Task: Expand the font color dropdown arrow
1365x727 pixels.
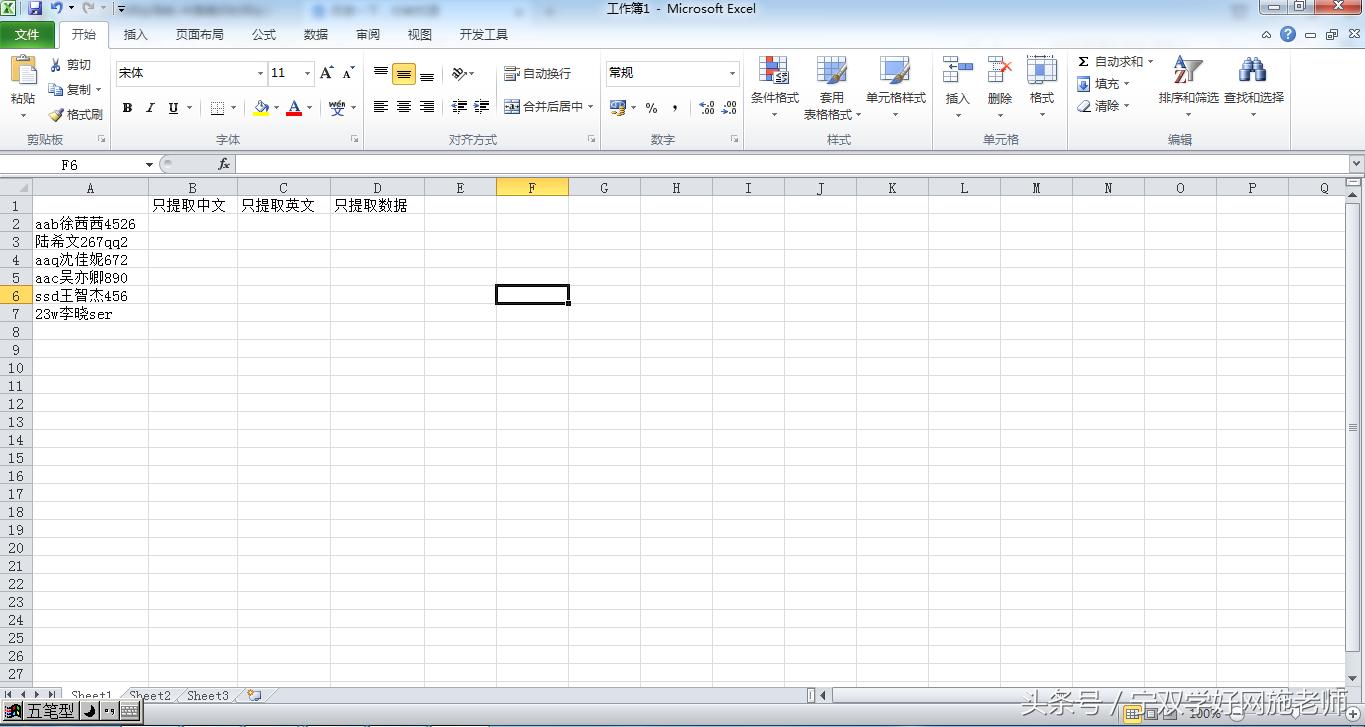Action: click(x=310, y=108)
